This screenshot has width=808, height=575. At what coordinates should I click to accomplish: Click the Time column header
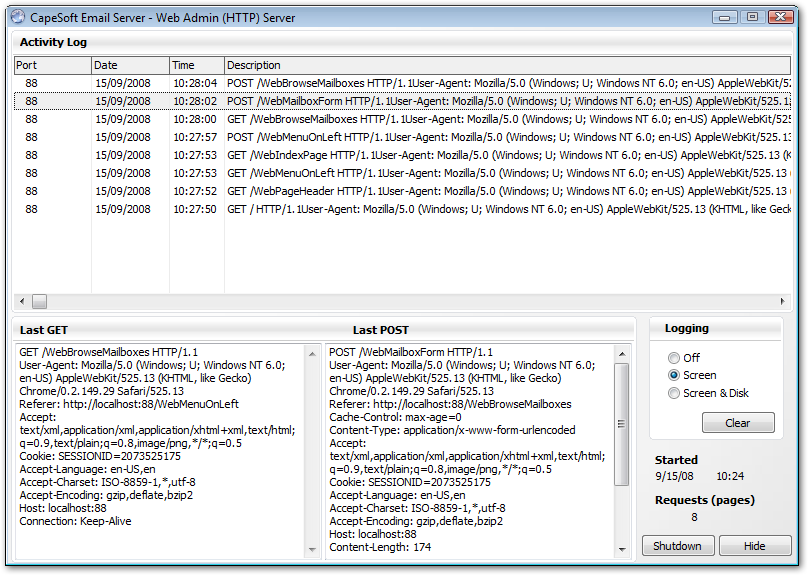[196, 65]
